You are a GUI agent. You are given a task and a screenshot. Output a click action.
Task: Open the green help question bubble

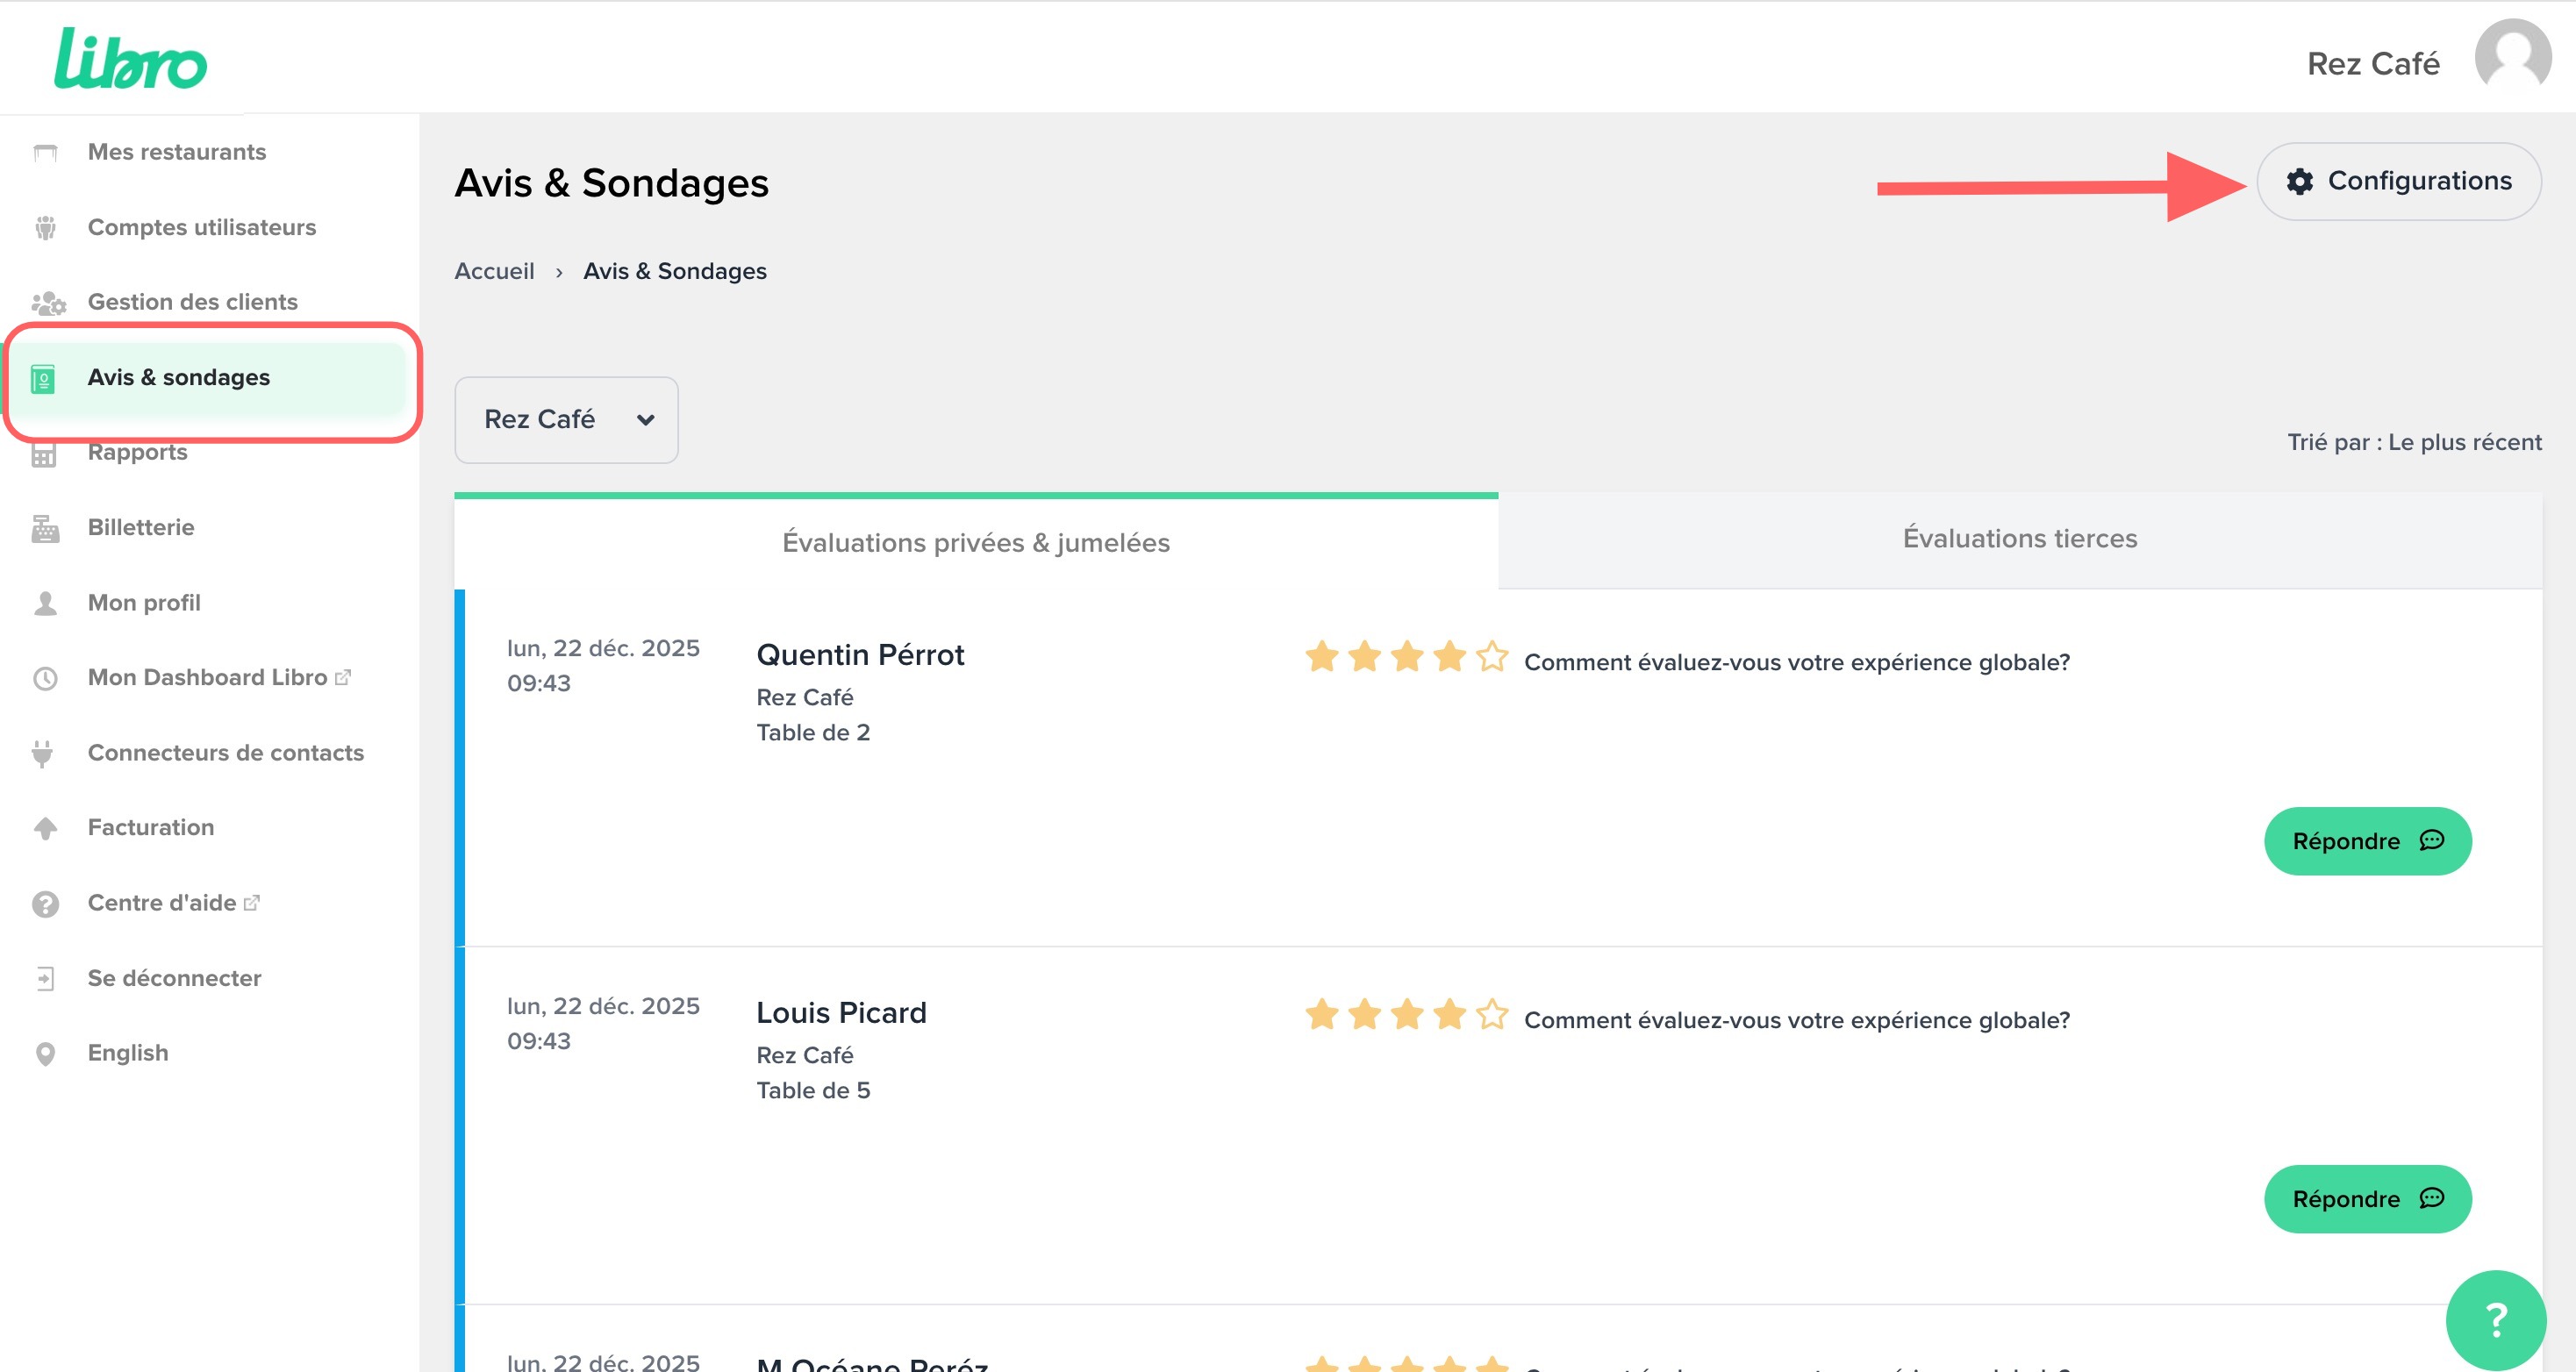click(x=2494, y=1319)
